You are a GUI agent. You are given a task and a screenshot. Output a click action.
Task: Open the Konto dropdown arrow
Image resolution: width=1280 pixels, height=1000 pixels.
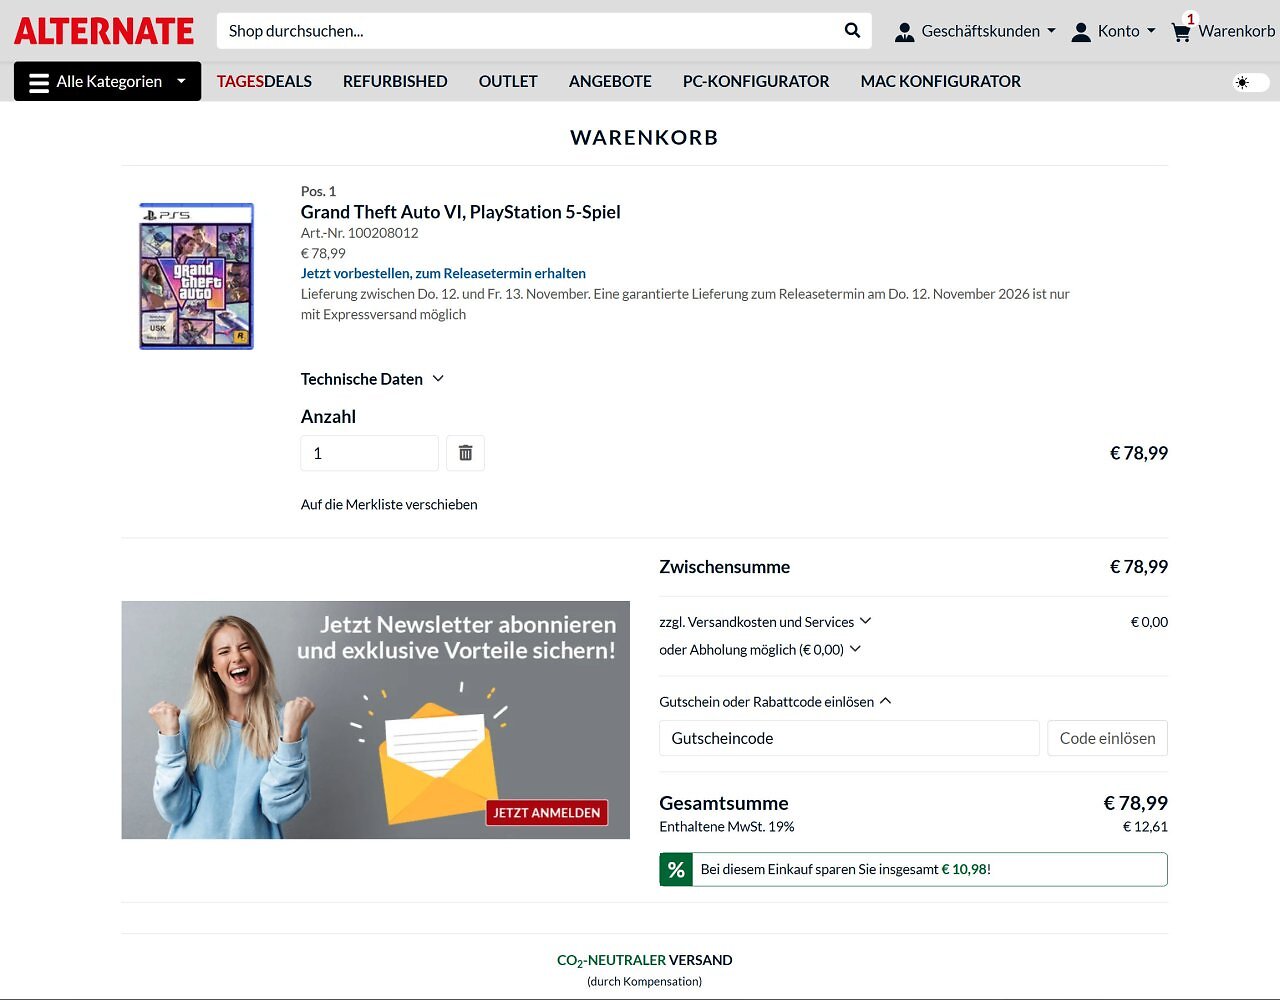coord(1151,31)
